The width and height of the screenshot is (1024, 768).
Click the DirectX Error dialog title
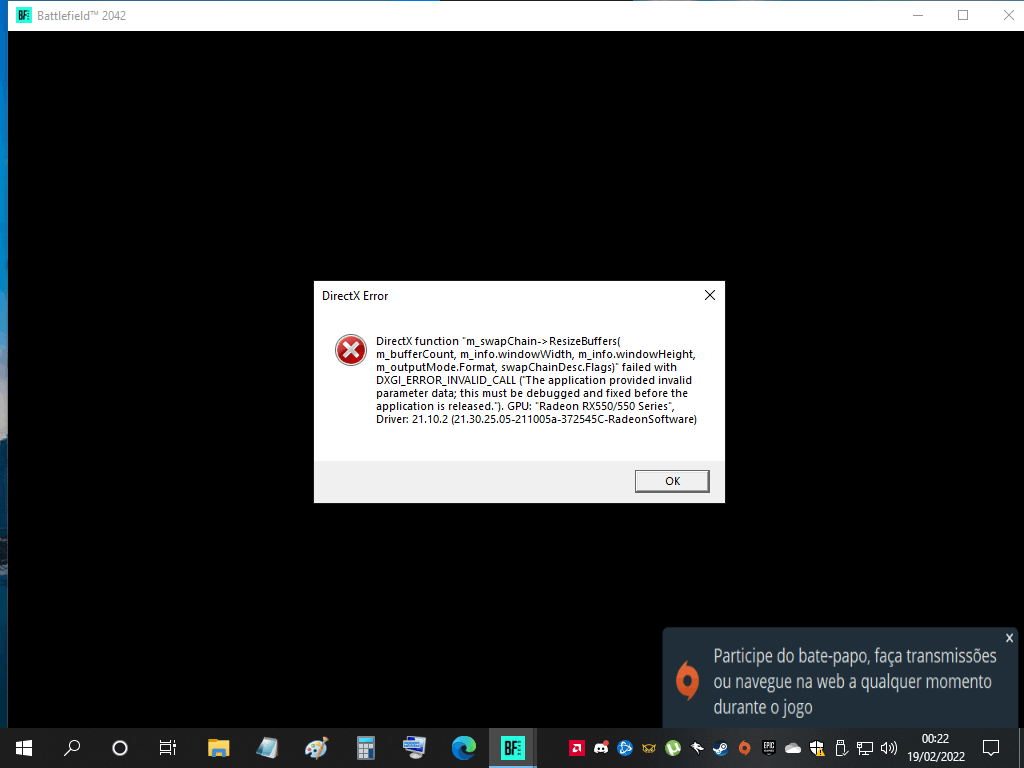pos(355,296)
